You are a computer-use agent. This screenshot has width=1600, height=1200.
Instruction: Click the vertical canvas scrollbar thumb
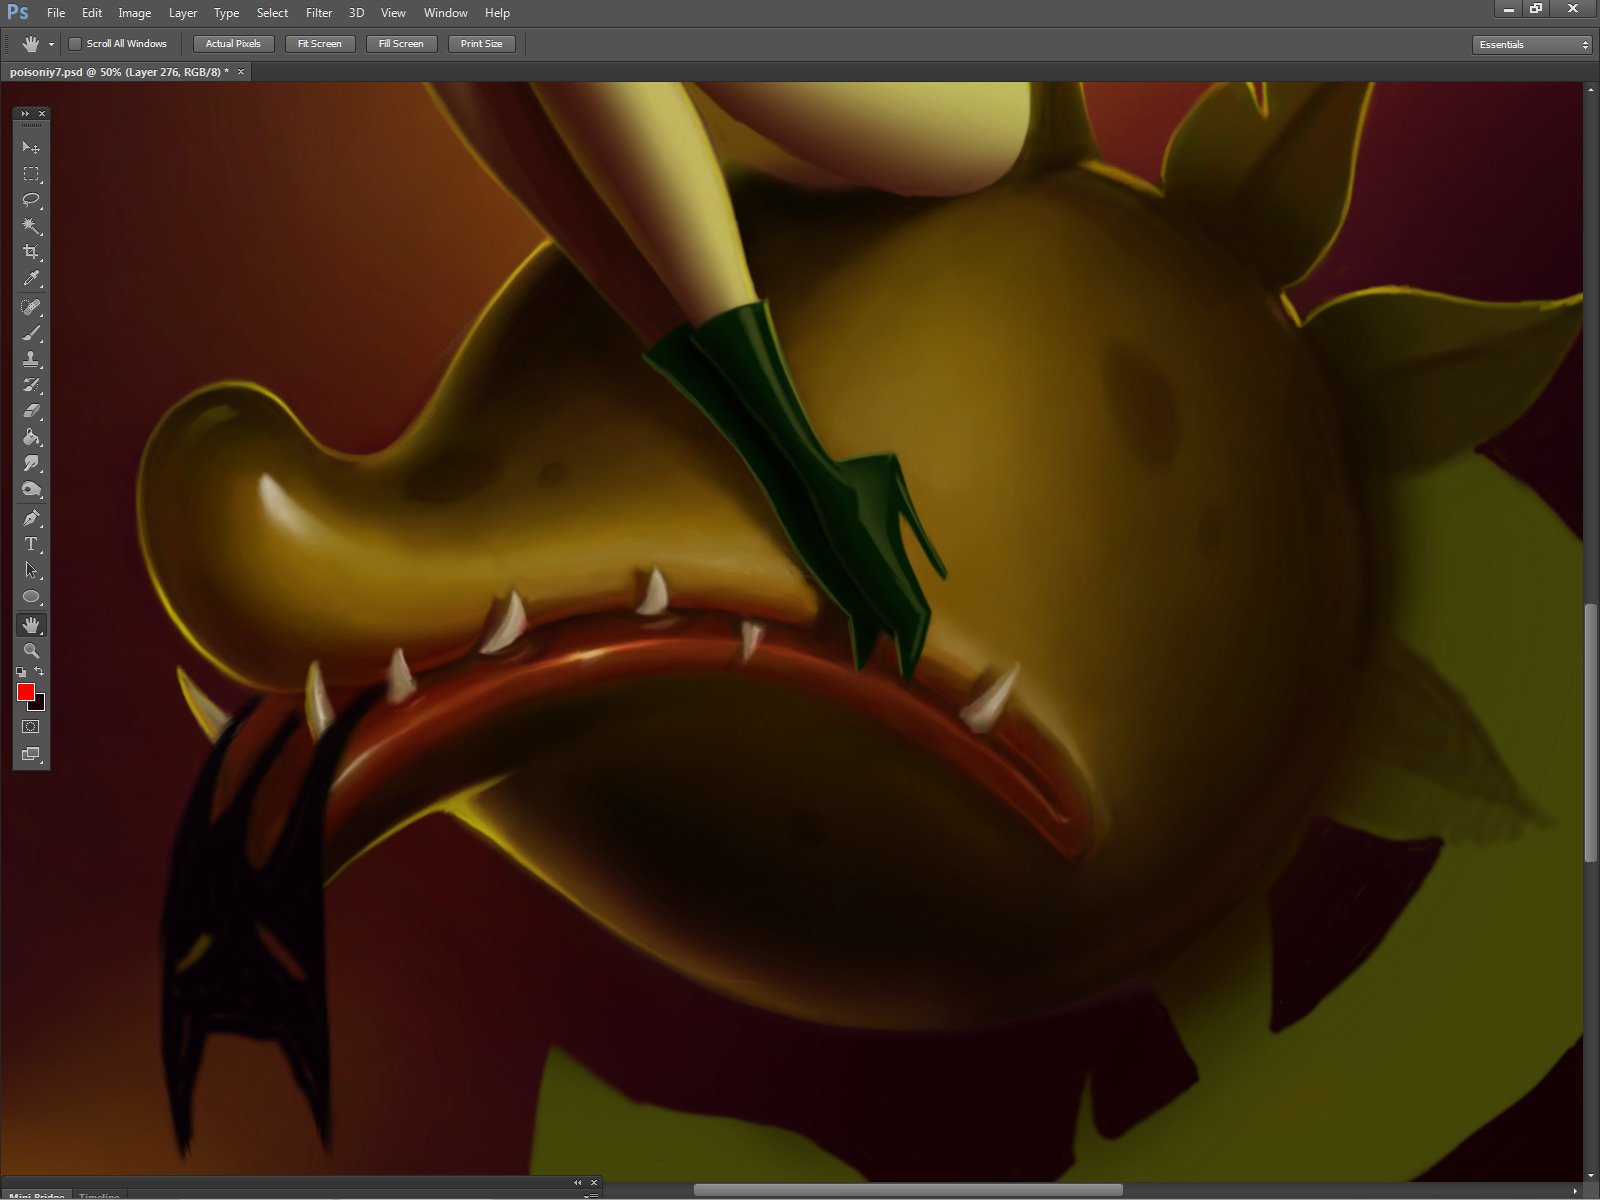point(1591,732)
